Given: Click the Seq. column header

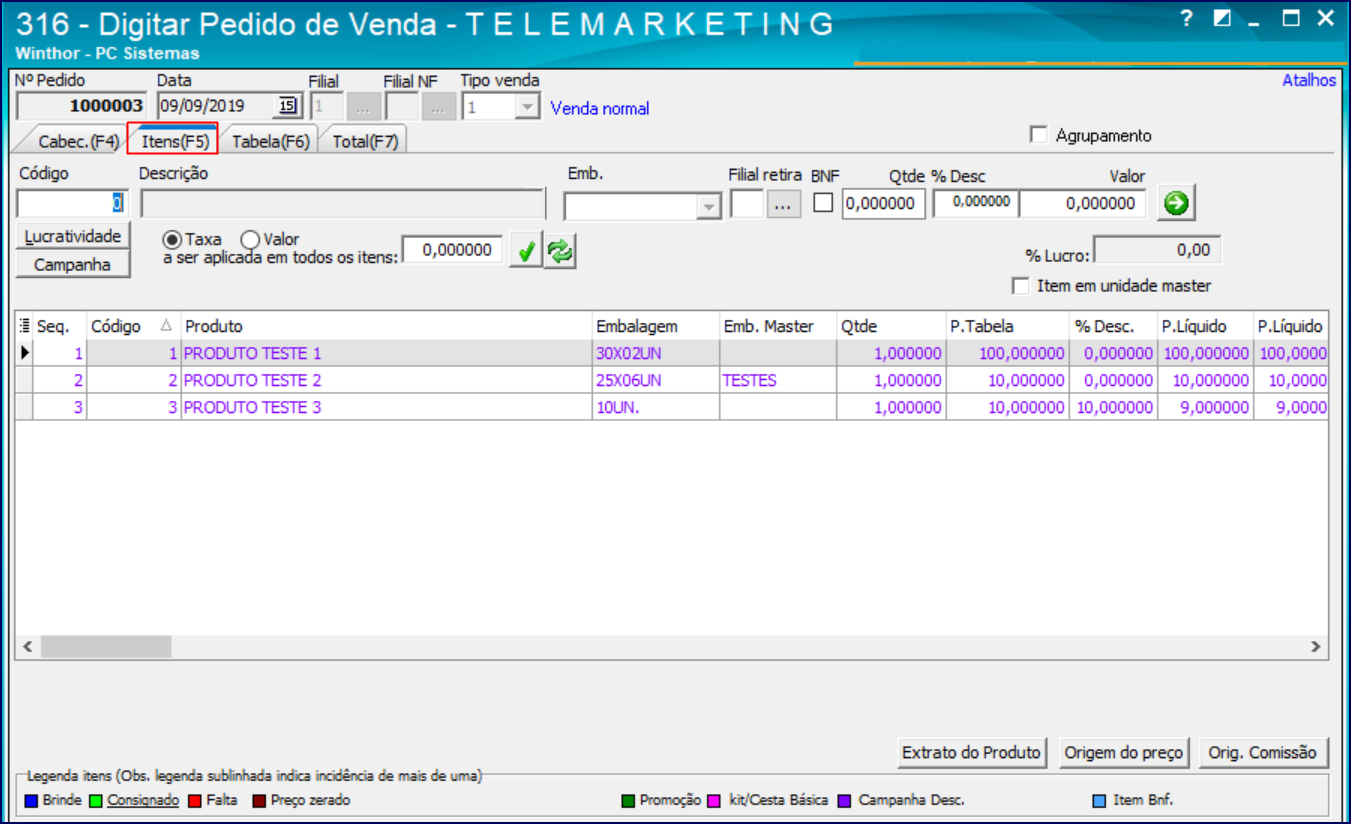Looking at the screenshot, I should [60, 326].
